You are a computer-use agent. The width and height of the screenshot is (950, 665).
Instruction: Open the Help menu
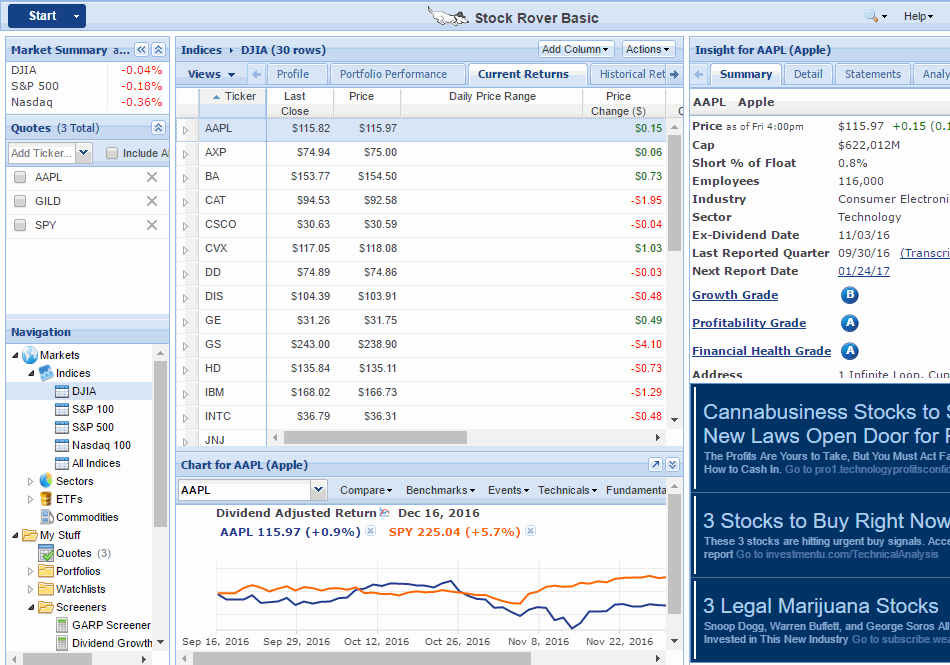pos(918,16)
